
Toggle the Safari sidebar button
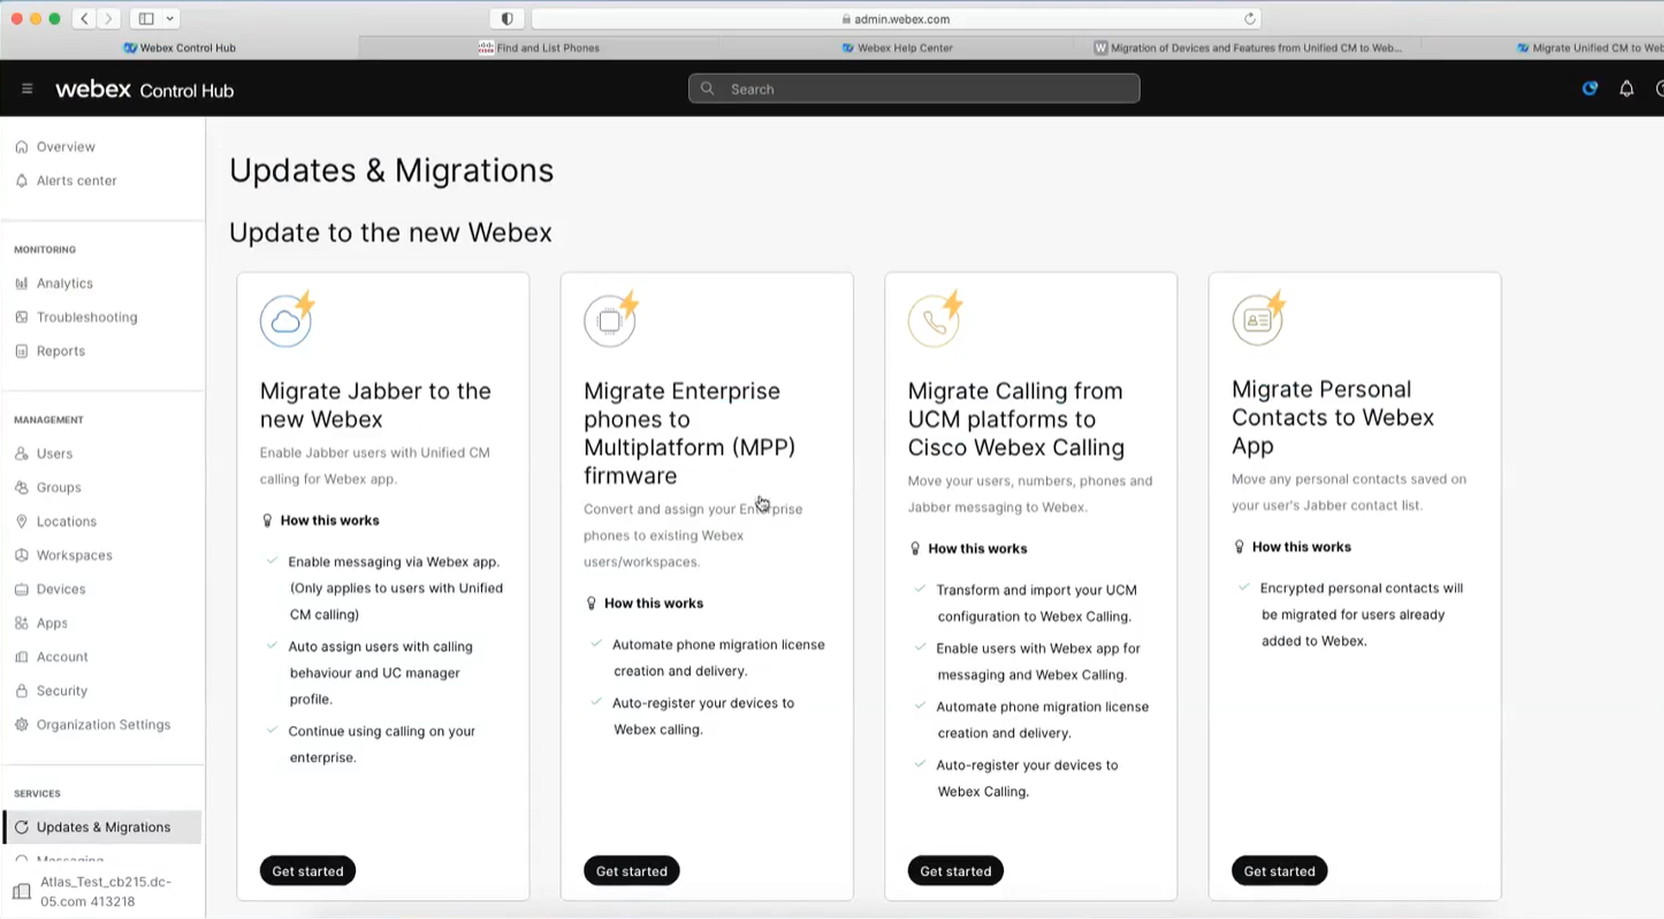146,19
